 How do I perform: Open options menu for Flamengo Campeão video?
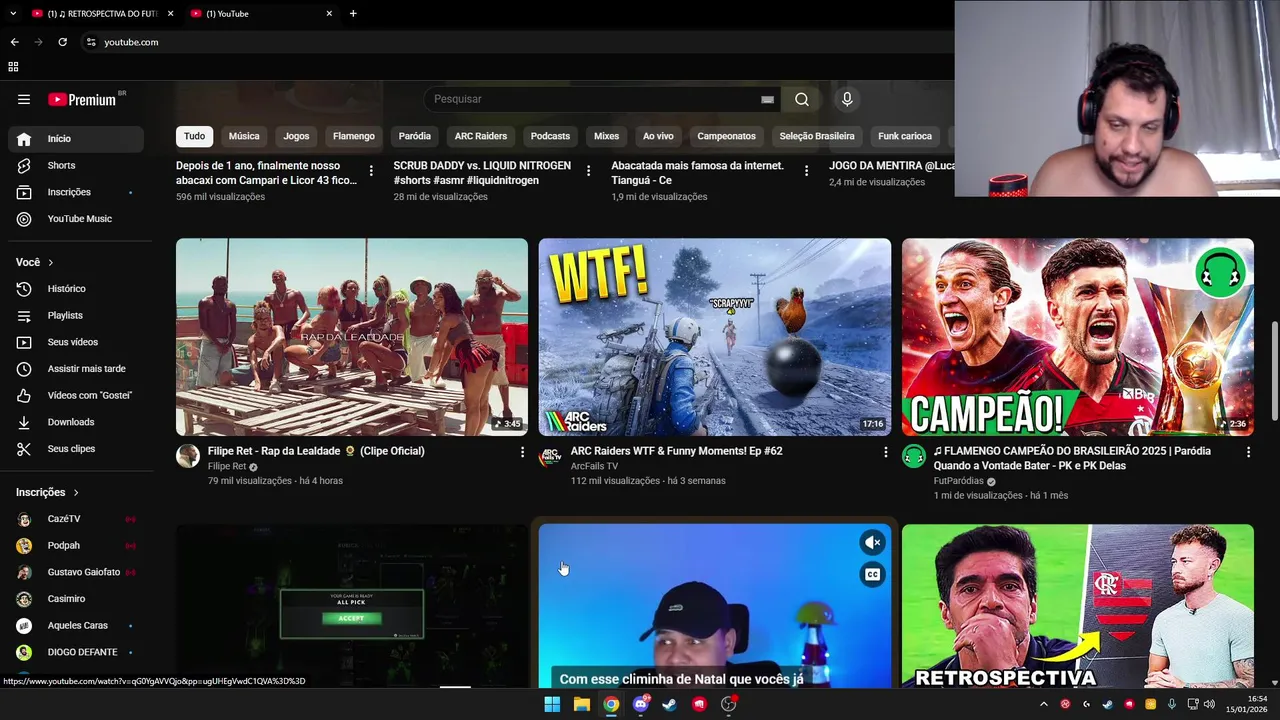coord(1248,452)
